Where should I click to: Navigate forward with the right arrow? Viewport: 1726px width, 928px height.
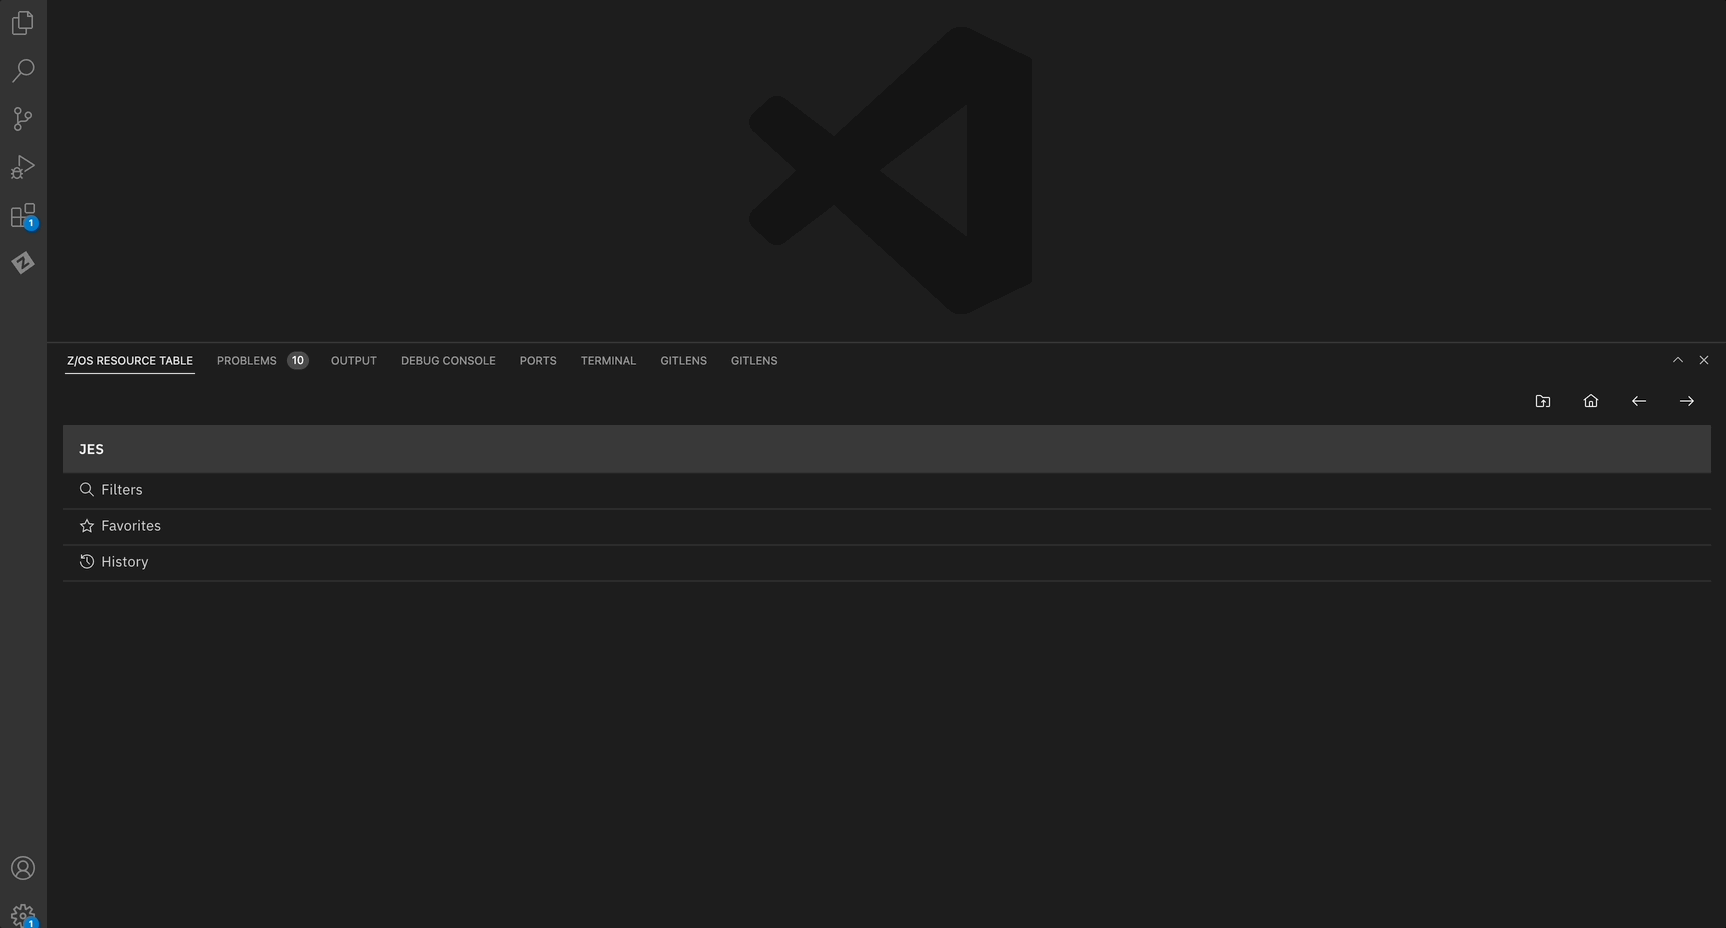(1687, 401)
